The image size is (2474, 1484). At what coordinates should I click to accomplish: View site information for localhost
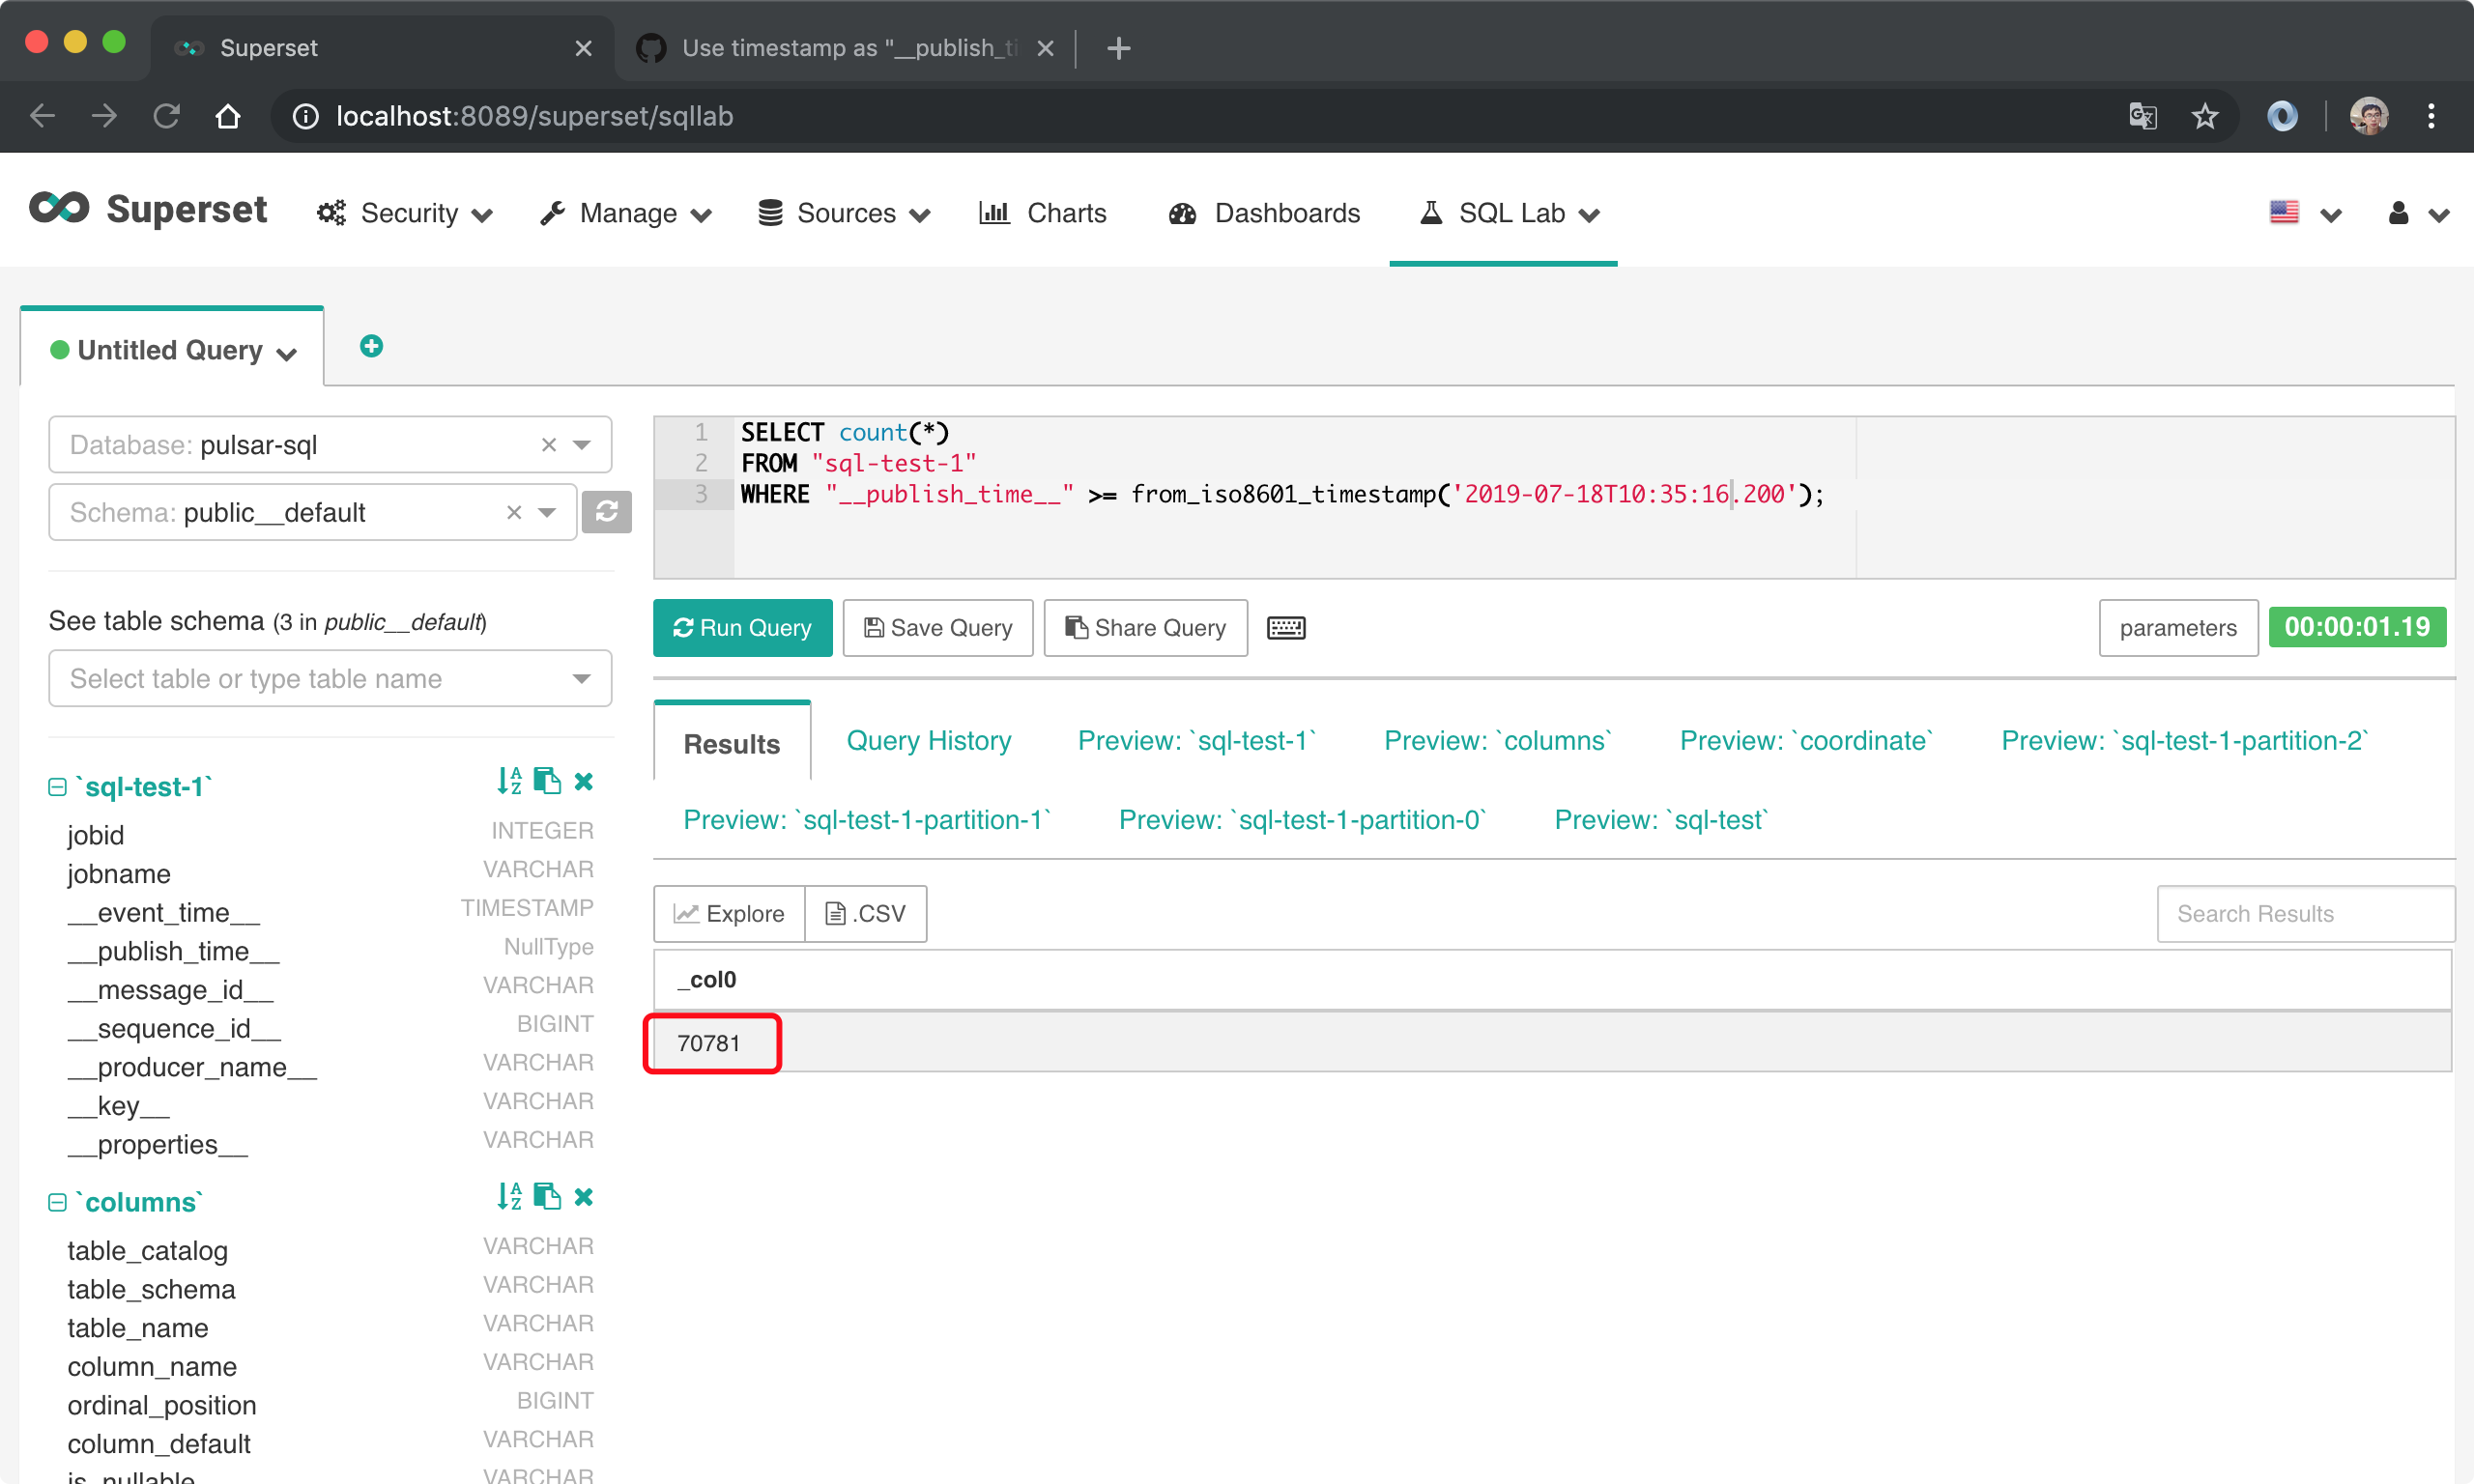coord(305,117)
